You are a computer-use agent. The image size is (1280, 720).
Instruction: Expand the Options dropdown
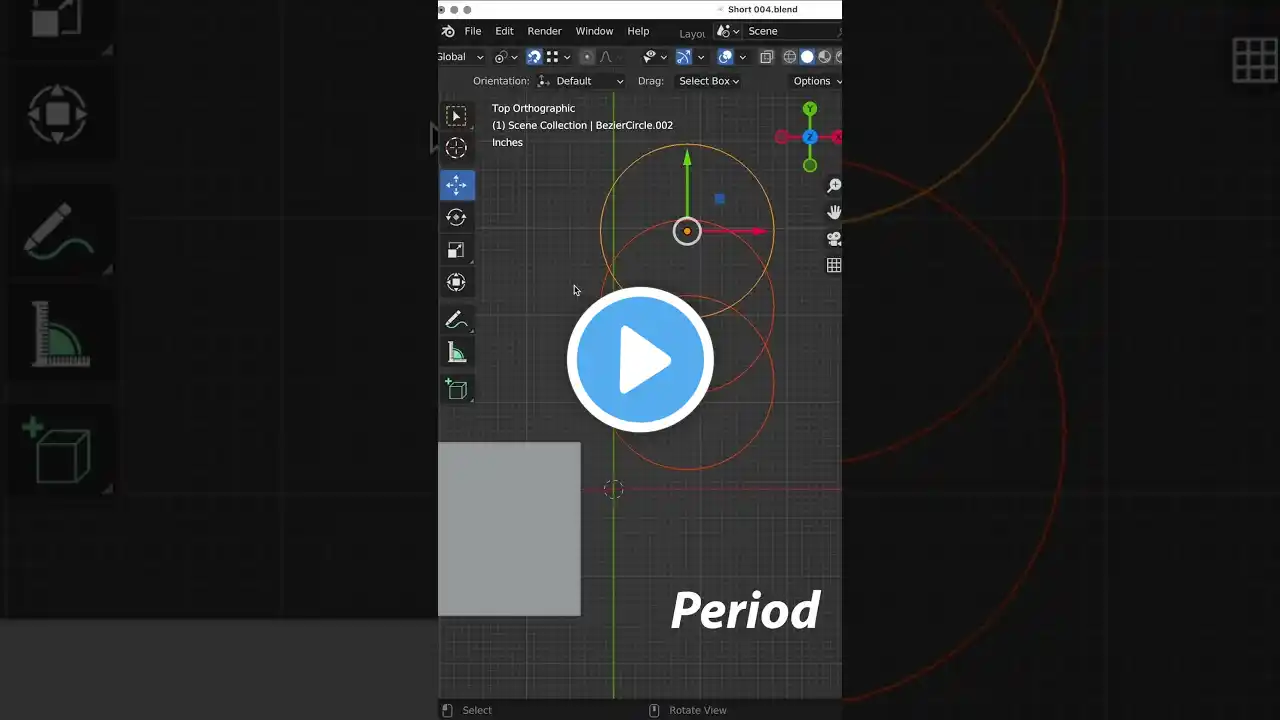pyautogui.click(x=816, y=81)
